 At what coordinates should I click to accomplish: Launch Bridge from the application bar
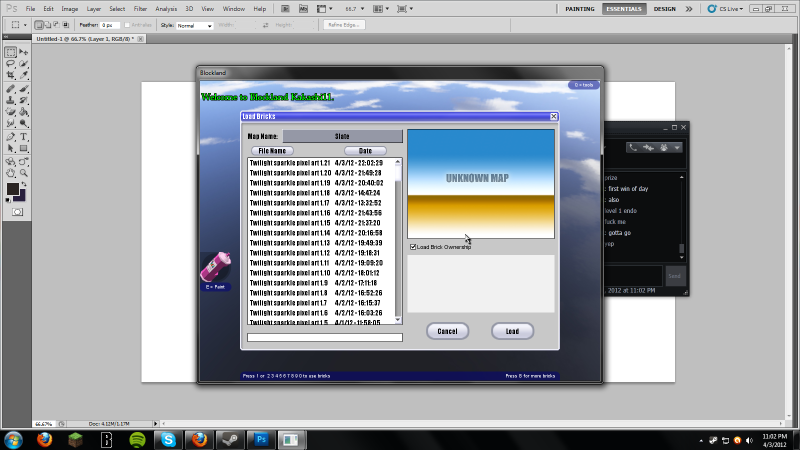click(285, 9)
